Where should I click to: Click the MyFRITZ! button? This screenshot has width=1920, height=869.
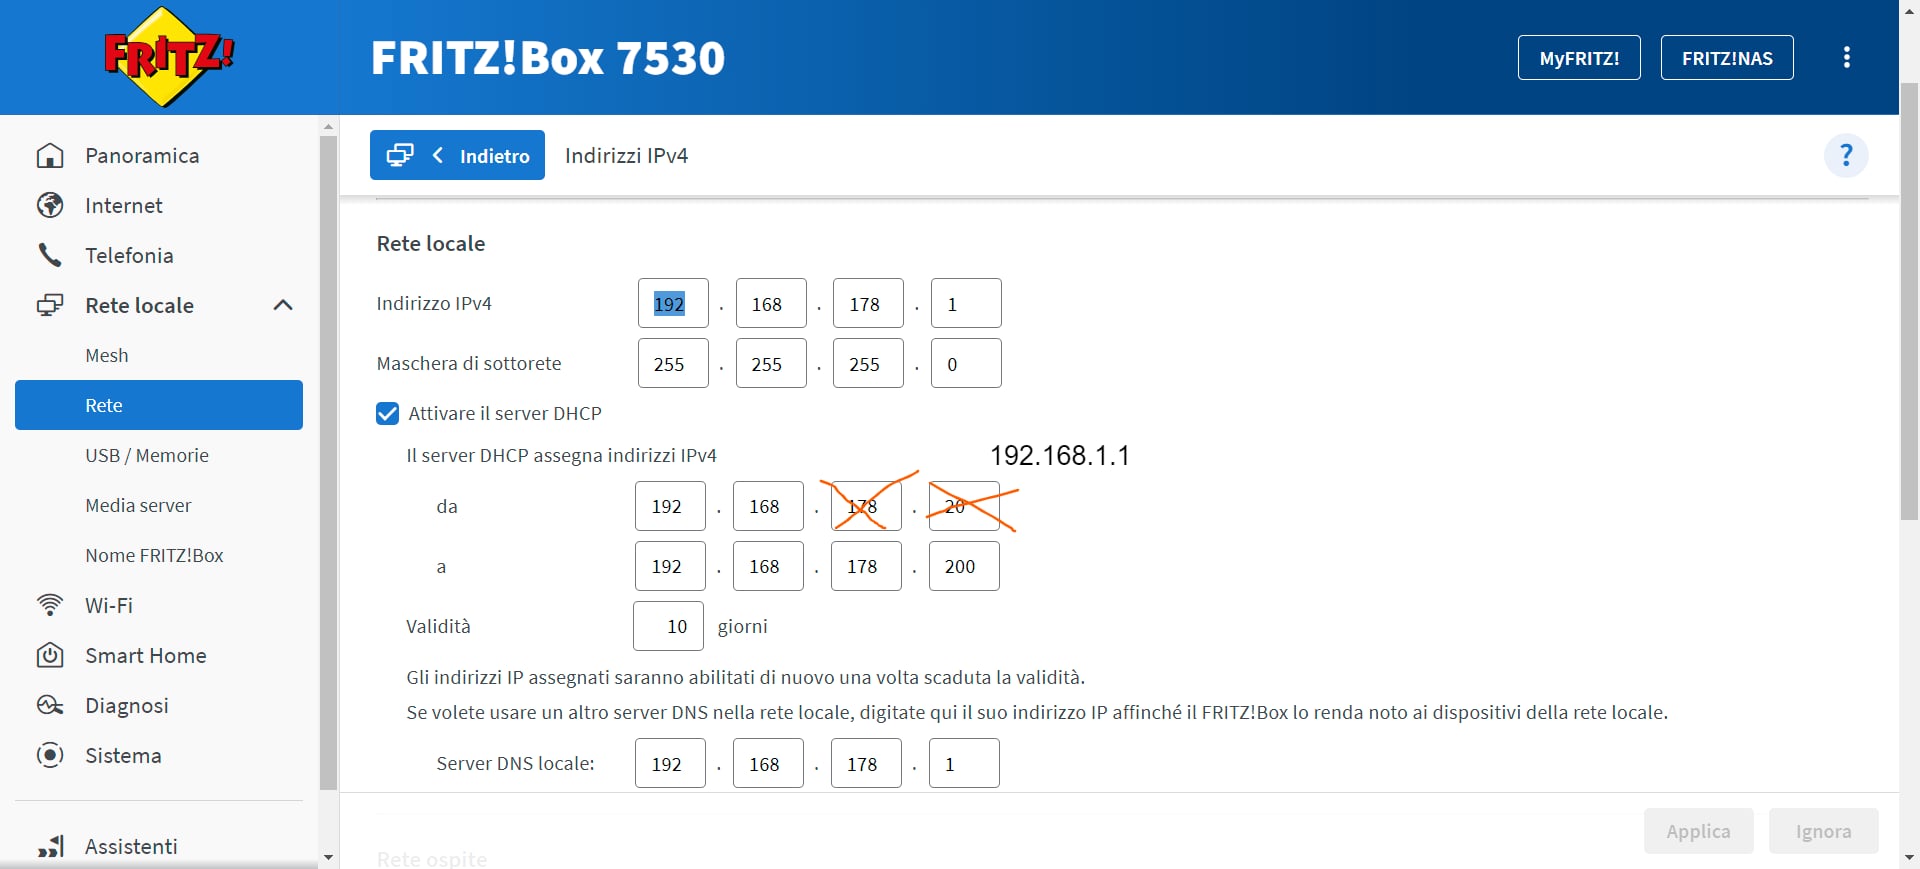[x=1579, y=58]
